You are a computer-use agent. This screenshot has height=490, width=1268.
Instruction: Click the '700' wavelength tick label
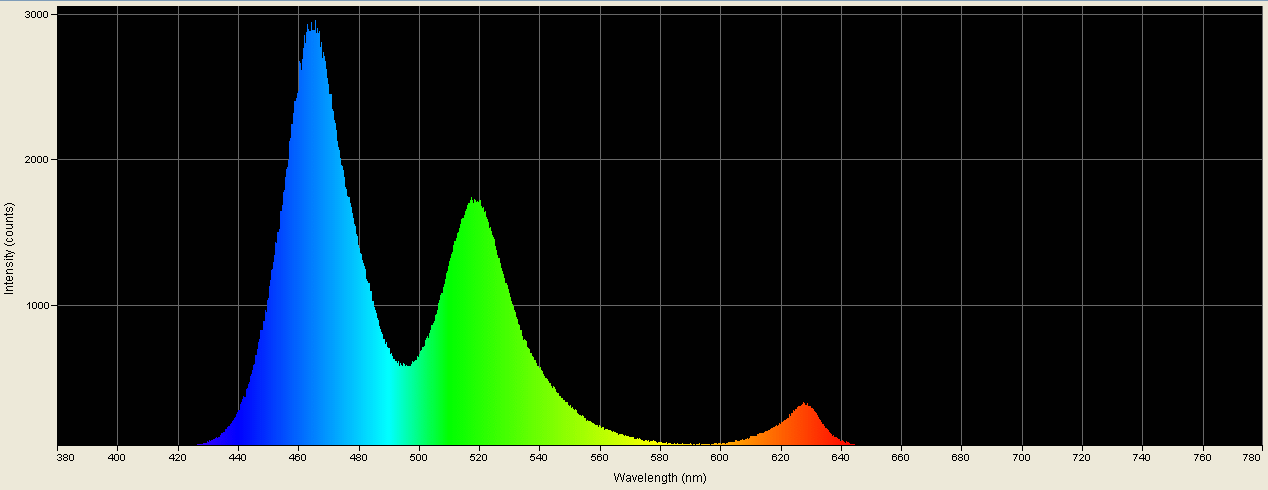coord(1022,458)
